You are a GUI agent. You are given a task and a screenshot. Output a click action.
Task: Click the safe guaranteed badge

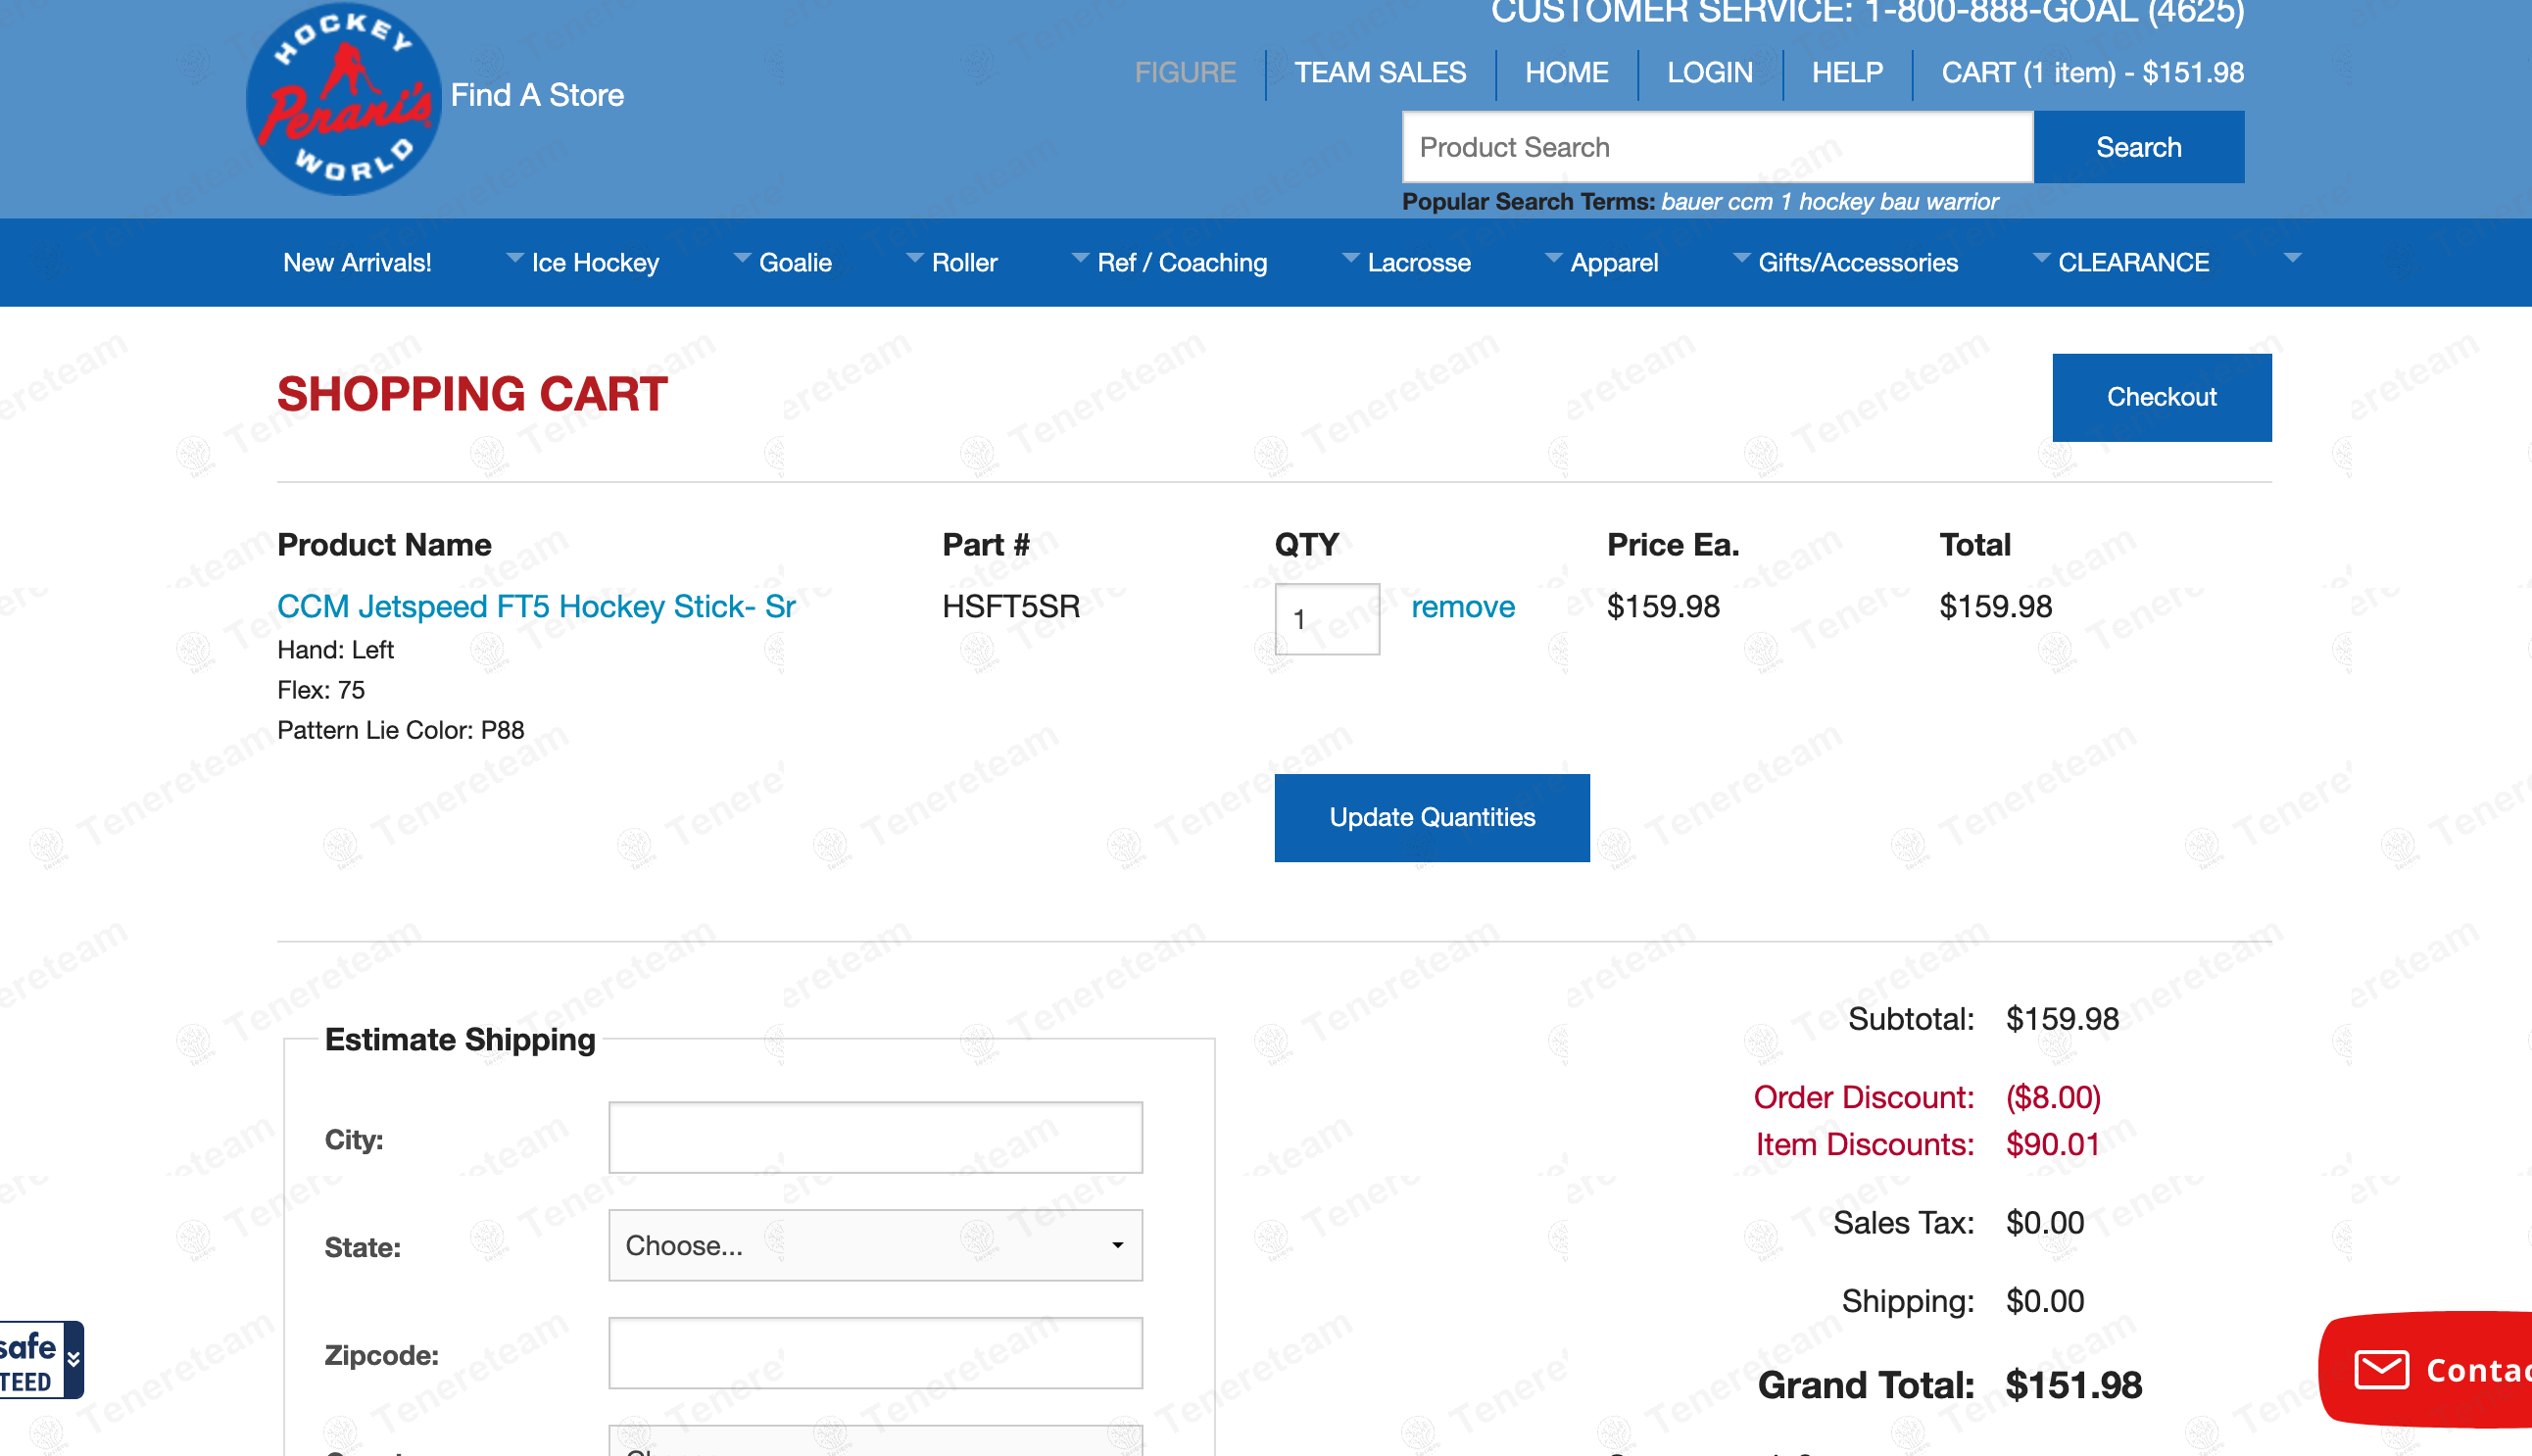pos(40,1360)
